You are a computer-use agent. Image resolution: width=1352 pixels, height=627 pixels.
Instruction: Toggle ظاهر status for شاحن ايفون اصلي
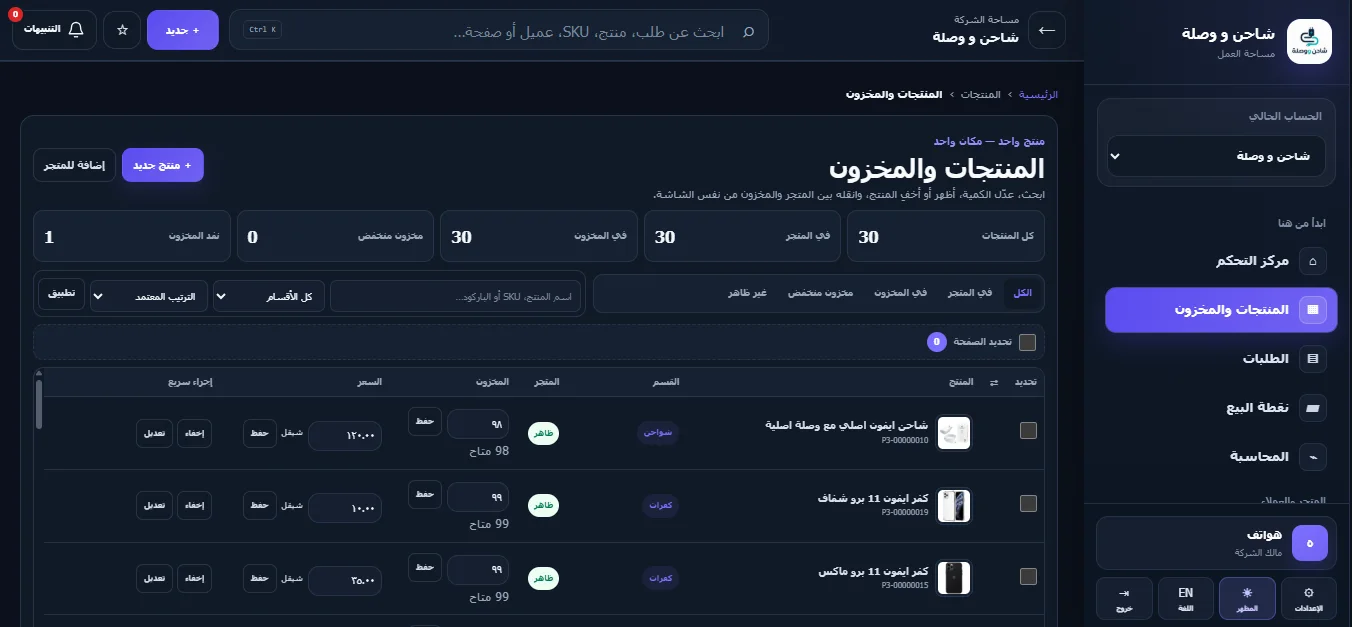pos(543,433)
